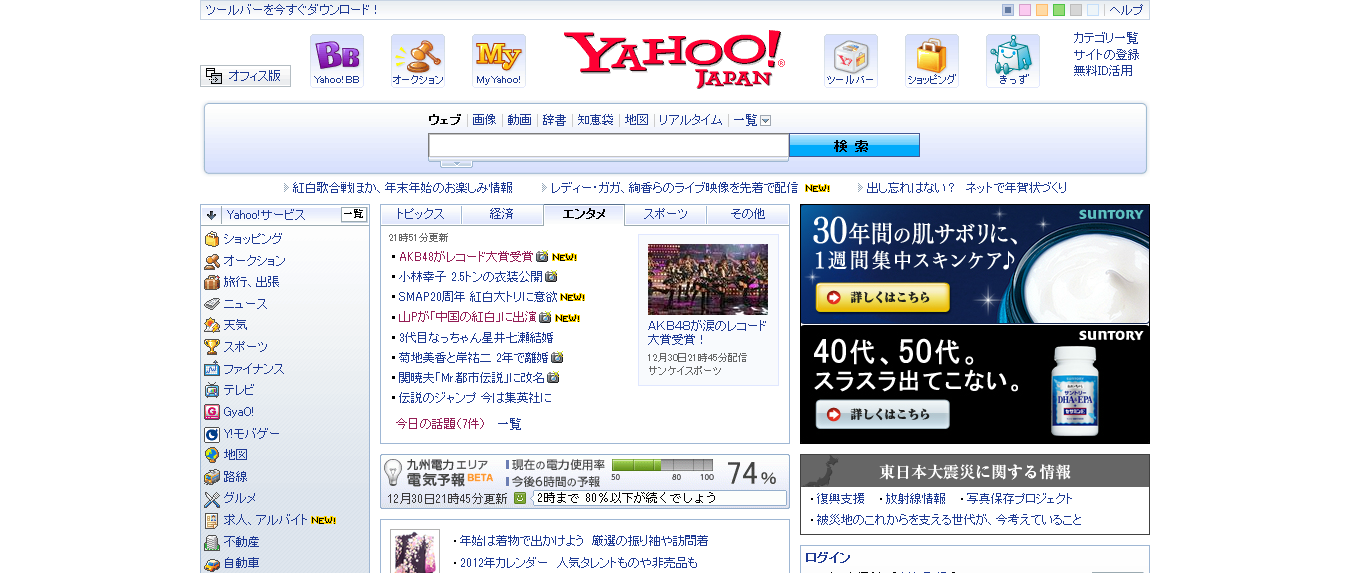The height and width of the screenshot is (573, 1349).
Task: Open the カテゴリ一覧 link
Action: pyautogui.click(x=1106, y=38)
